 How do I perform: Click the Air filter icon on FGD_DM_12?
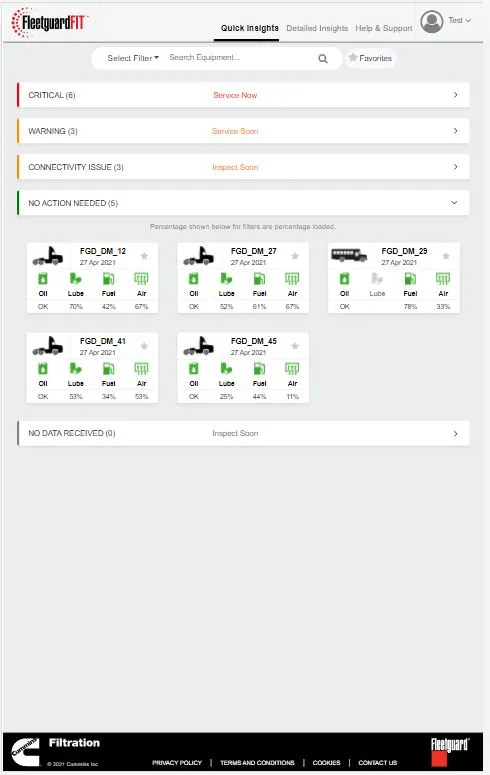point(141,279)
